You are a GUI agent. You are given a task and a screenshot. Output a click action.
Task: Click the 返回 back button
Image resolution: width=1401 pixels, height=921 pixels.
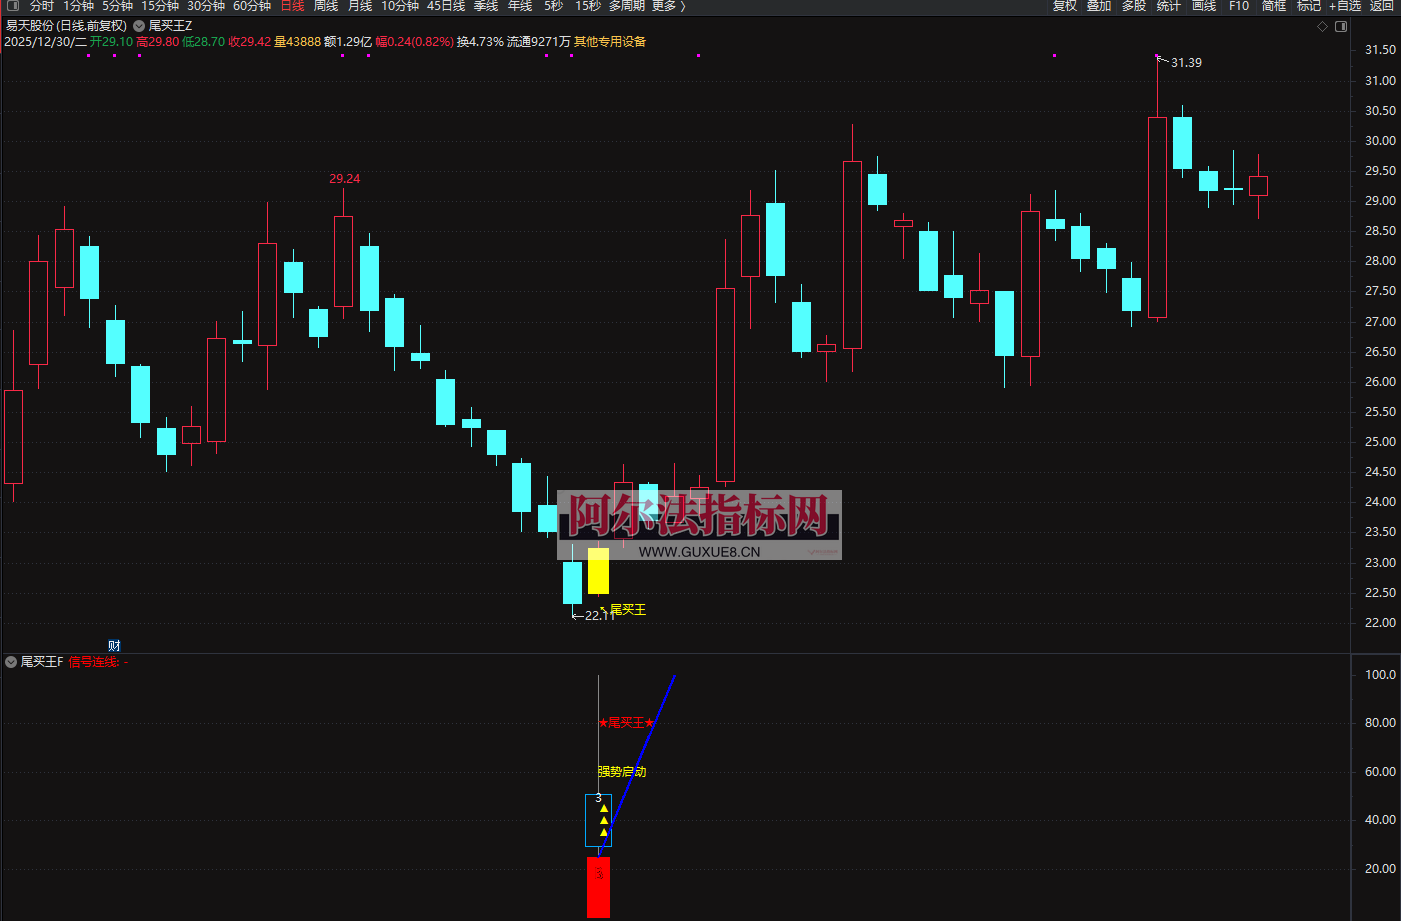(1381, 6)
